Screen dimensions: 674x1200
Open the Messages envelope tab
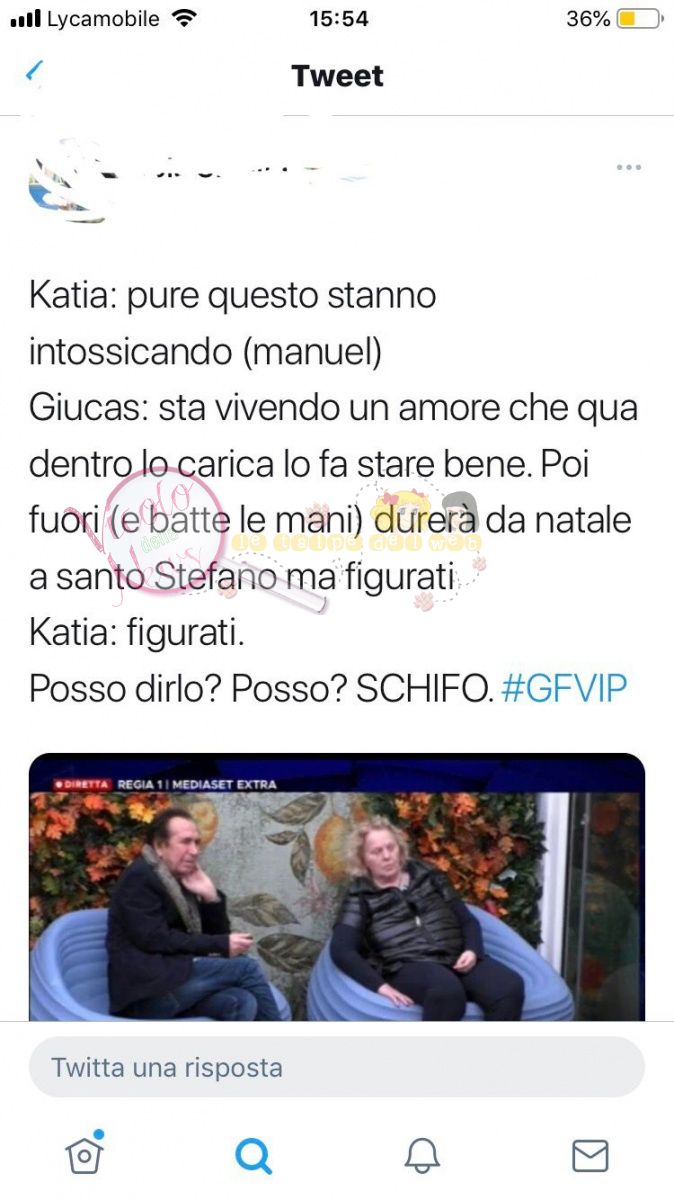click(x=590, y=1156)
